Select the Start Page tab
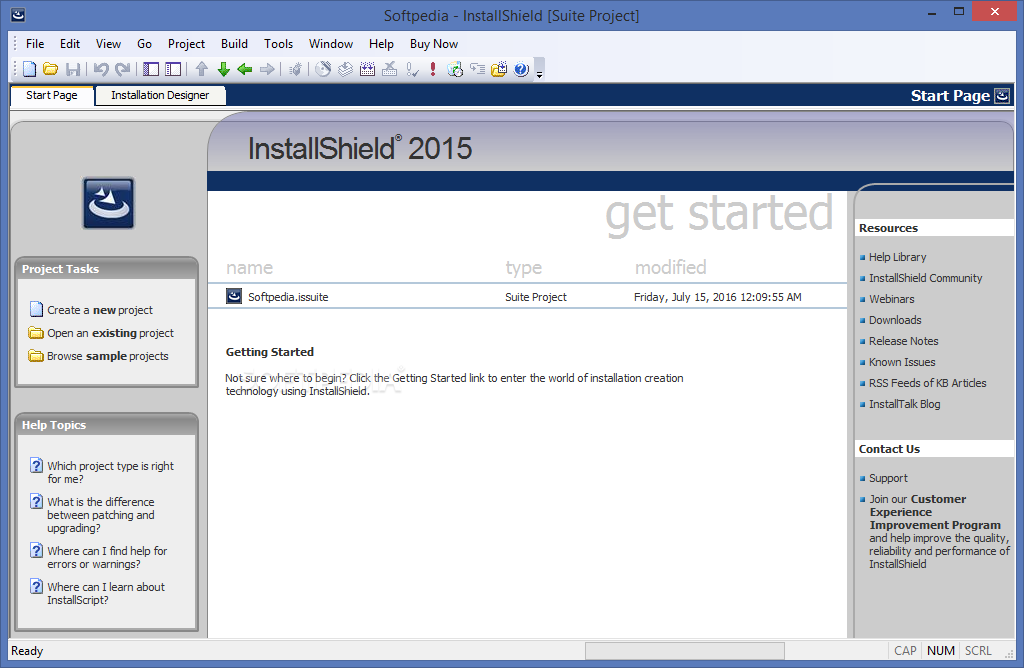This screenshot has height=668, width=1024. tap(52, 95)
